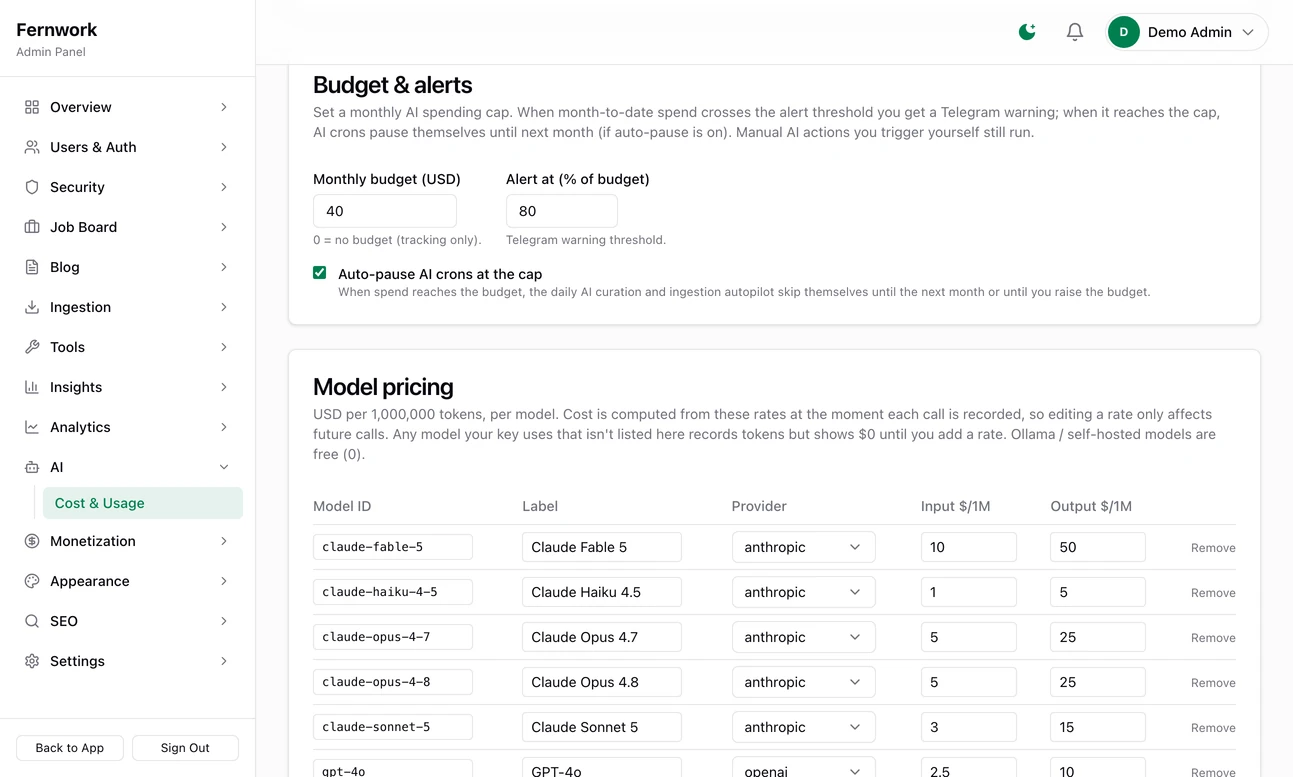Open the Demo Admin account menu
This screenshot has width=1293, height=777.
click(x=1187, y=32)
